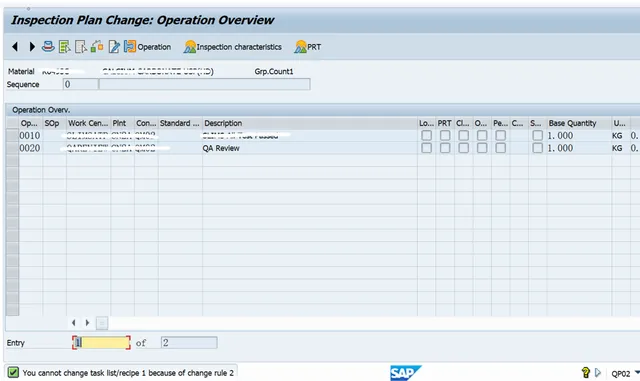Tick the O... checkbox for operation 0020

click(482, 148)
